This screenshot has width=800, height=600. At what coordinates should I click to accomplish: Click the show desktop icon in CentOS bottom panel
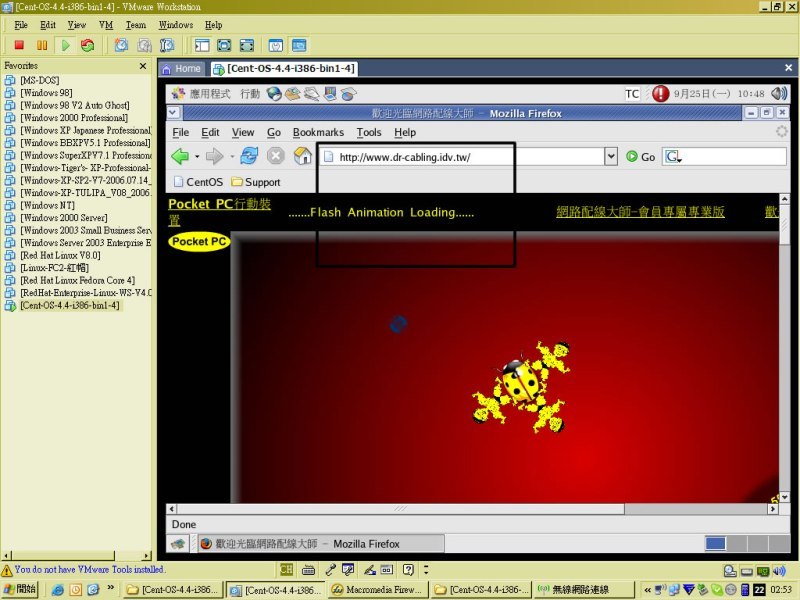178,544
